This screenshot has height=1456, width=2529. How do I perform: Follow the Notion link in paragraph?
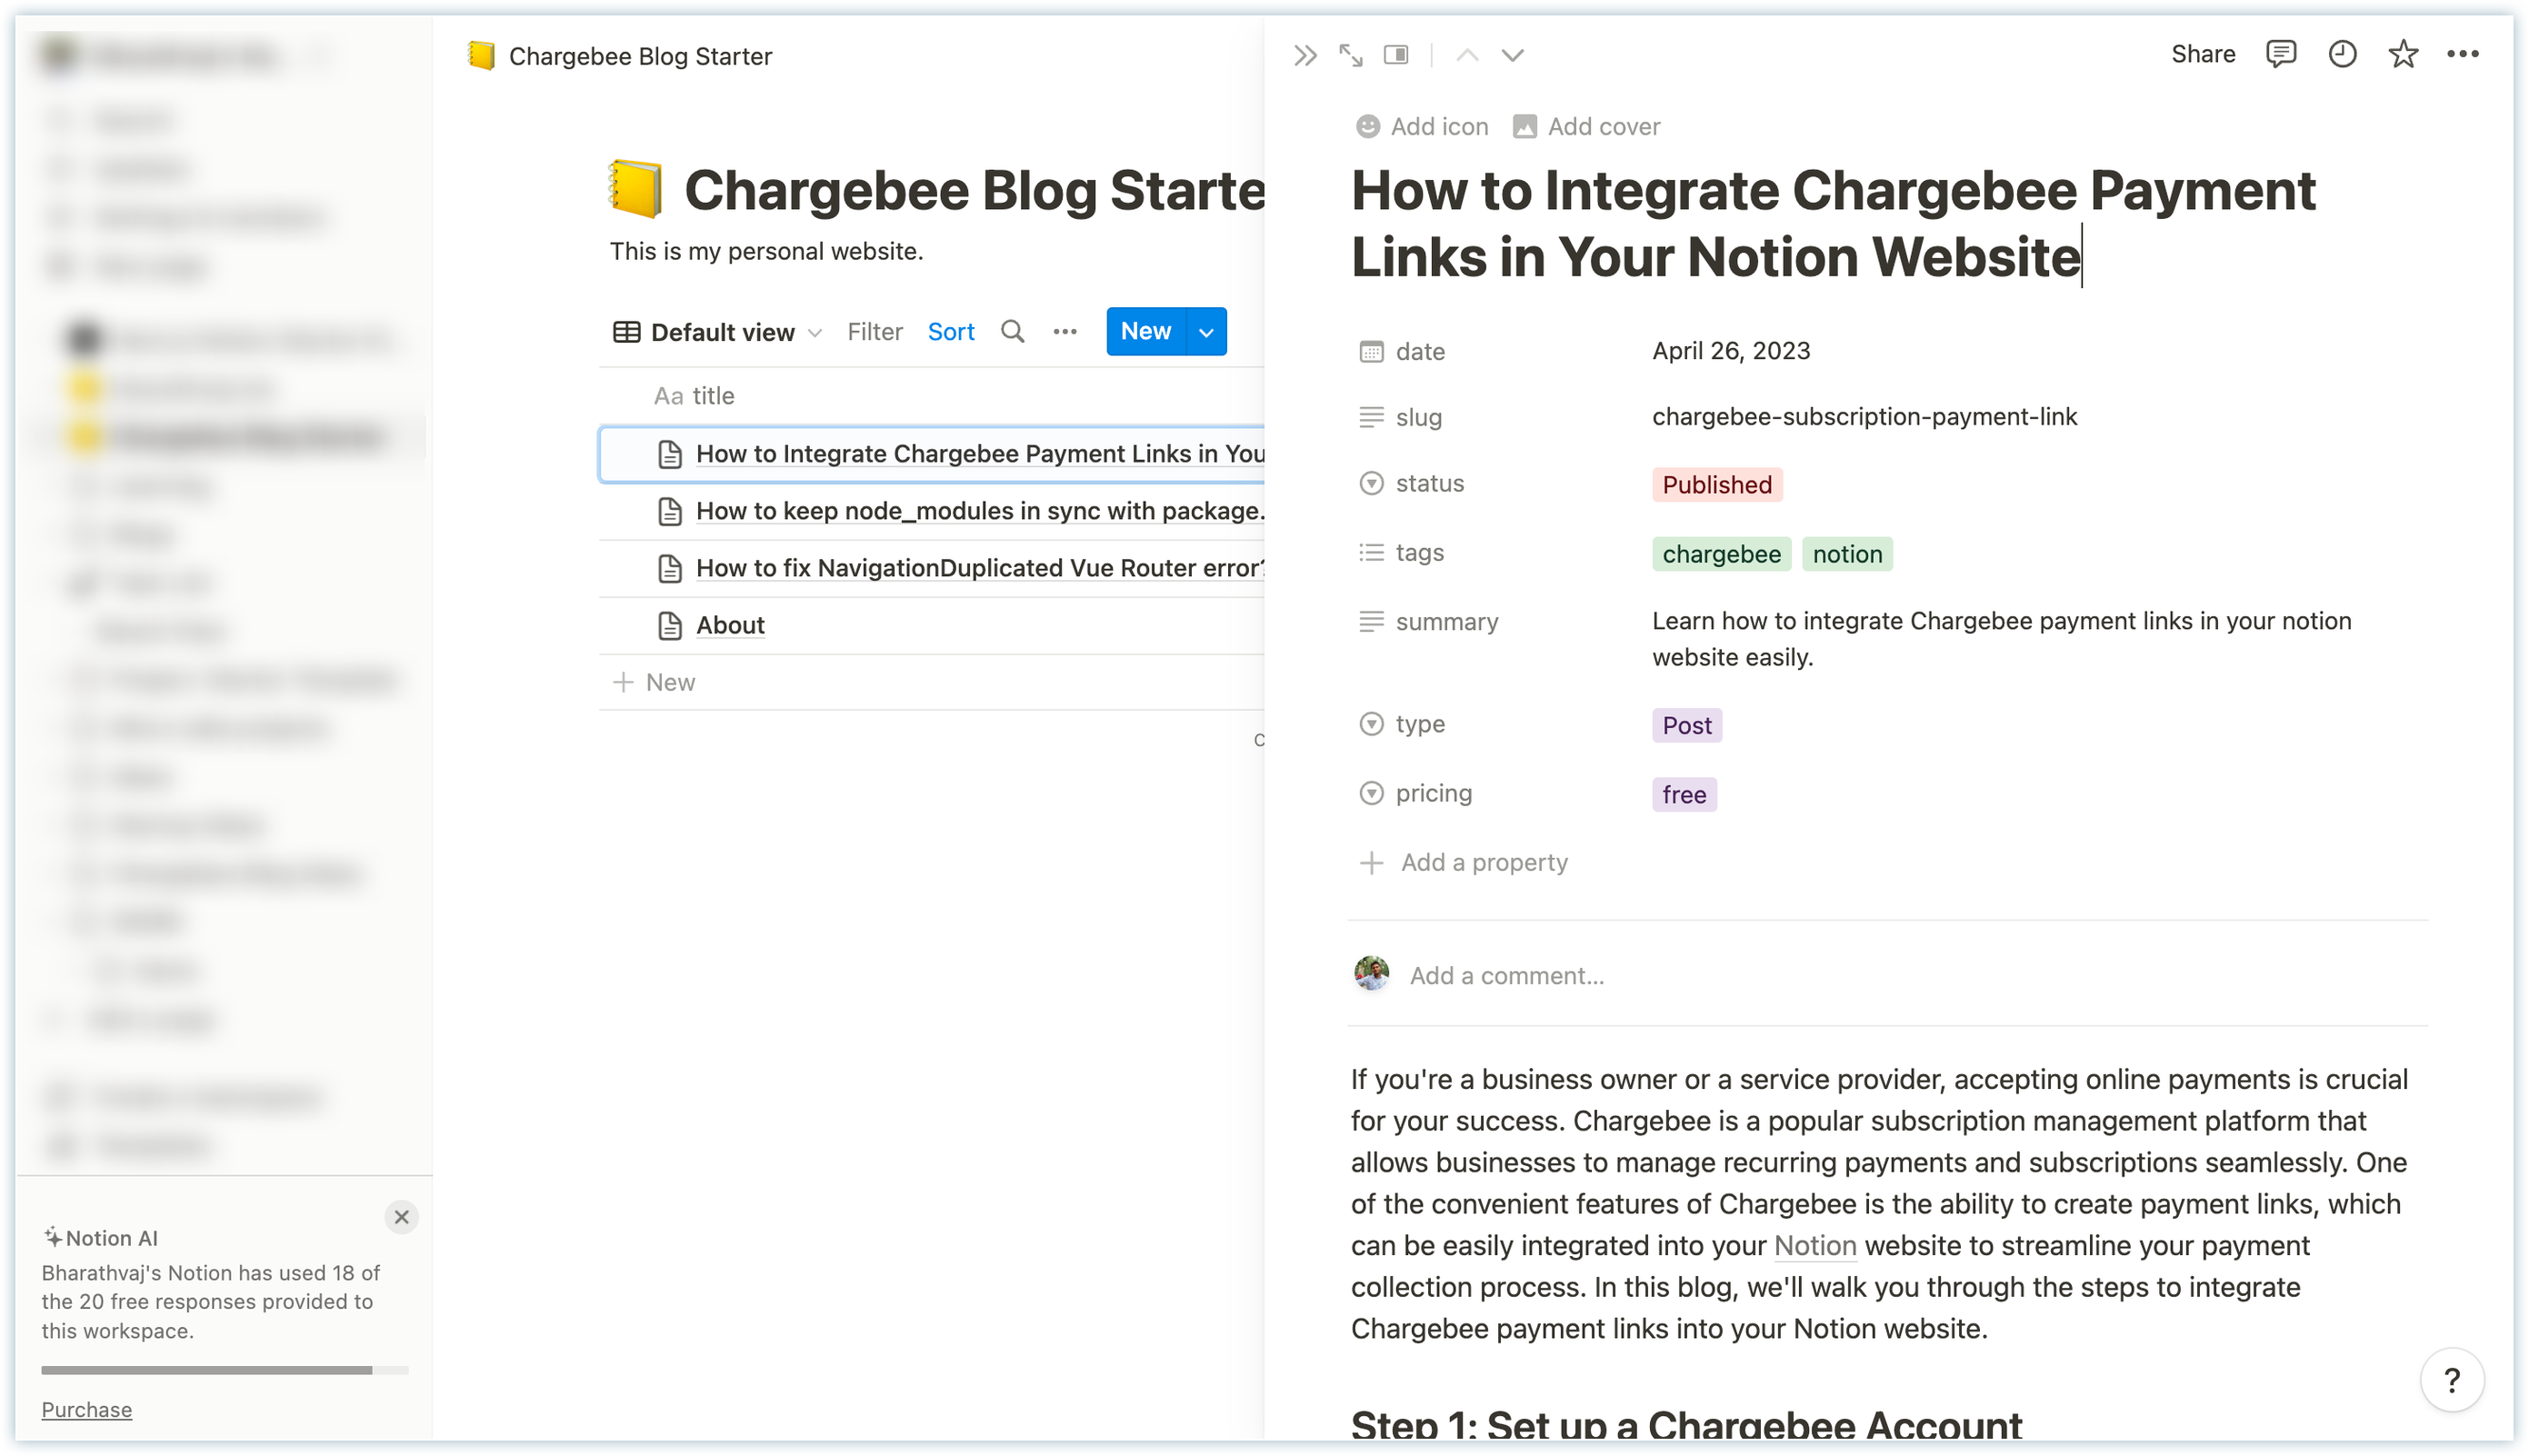(1814, 1246)
